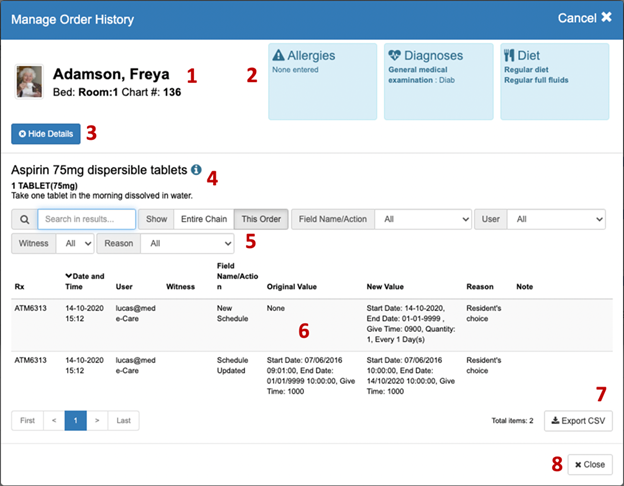Click the Diagnoses heartbeat icon
The height and width of the screenshot is (486, 624).
click(x=394, y=56)
